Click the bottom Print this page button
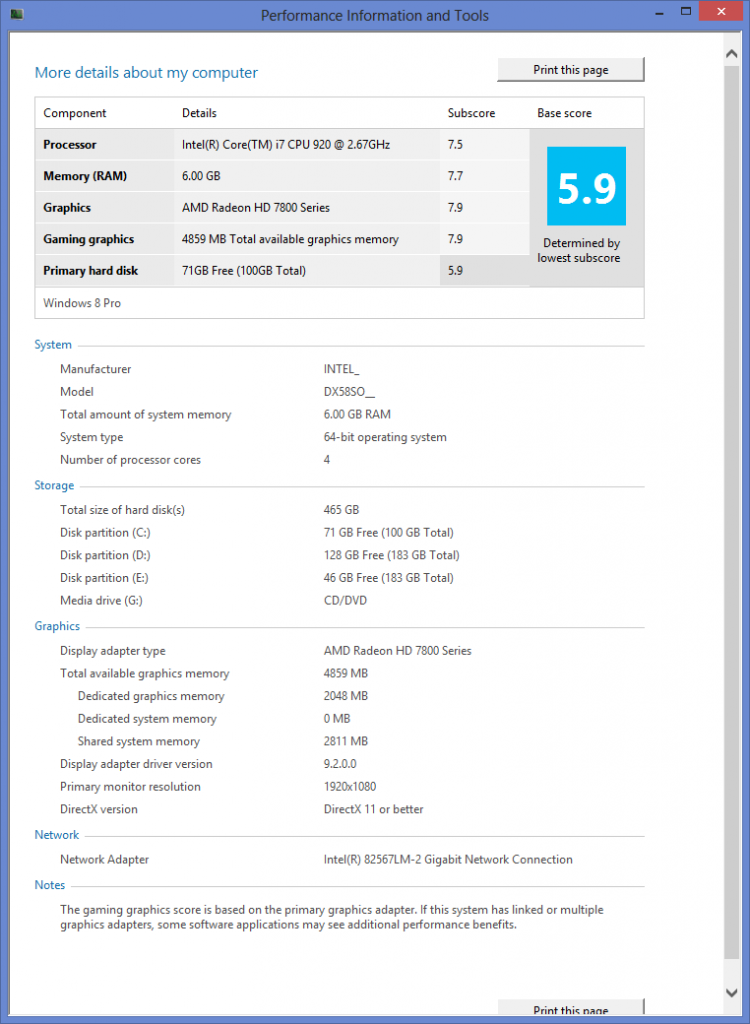 571,1010
